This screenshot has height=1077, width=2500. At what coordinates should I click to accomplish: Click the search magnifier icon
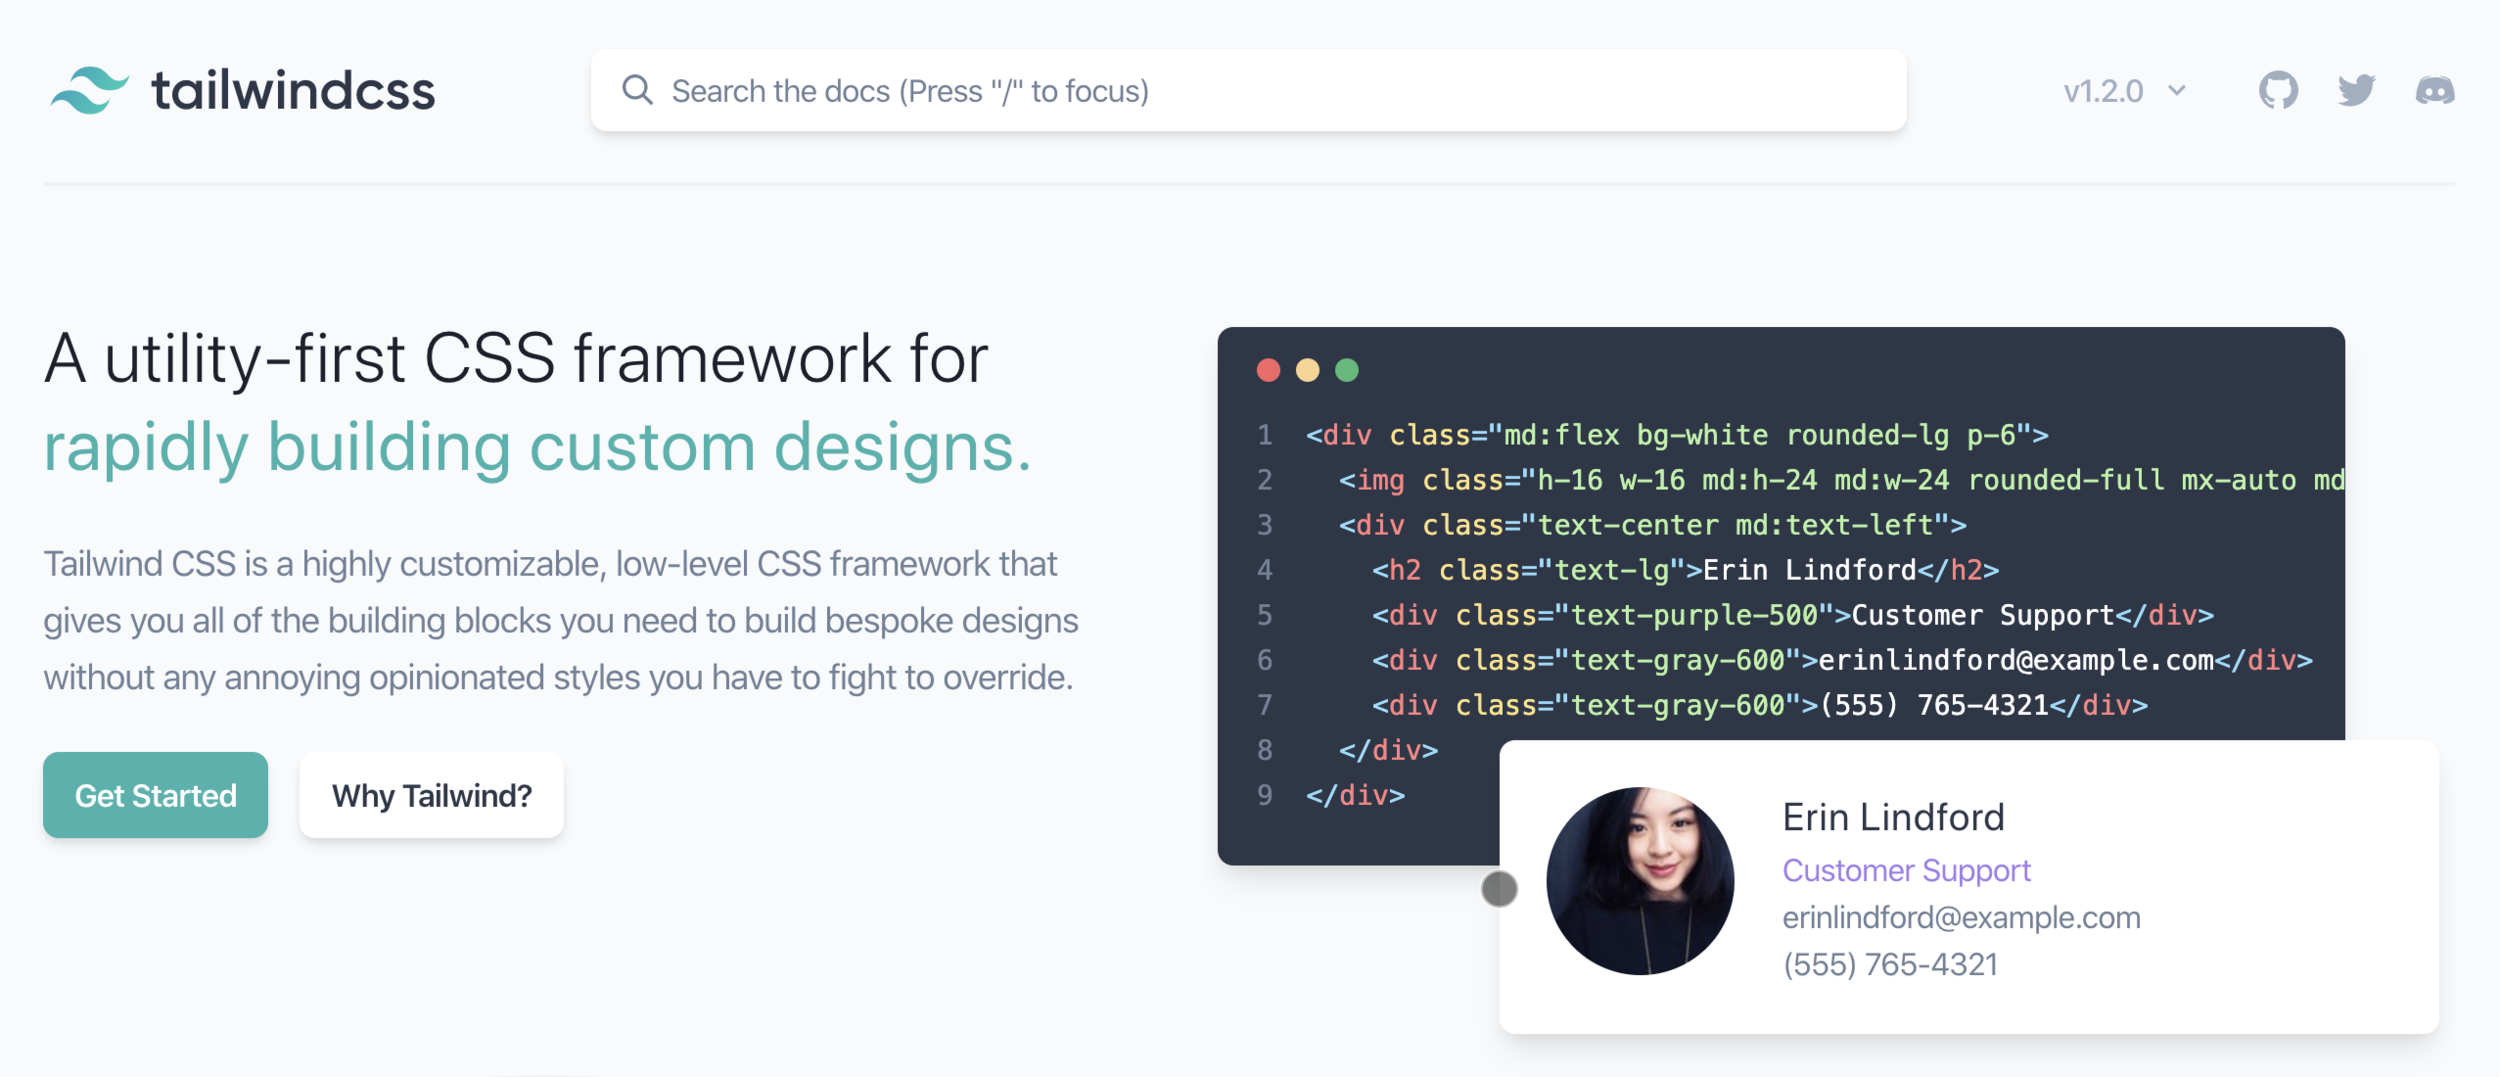coord(637,90)
